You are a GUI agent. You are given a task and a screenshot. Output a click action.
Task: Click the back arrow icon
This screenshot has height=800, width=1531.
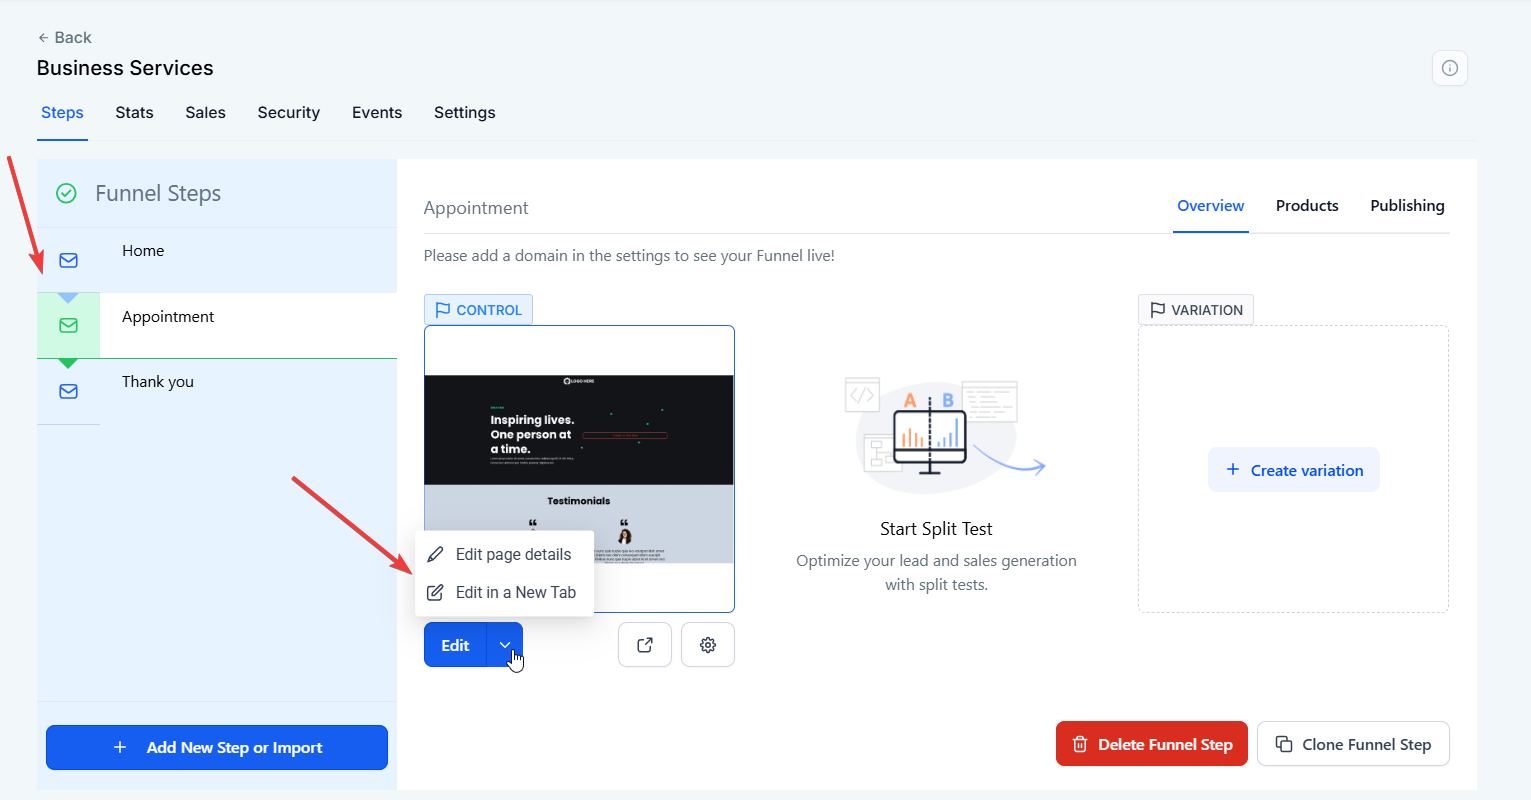43,38
